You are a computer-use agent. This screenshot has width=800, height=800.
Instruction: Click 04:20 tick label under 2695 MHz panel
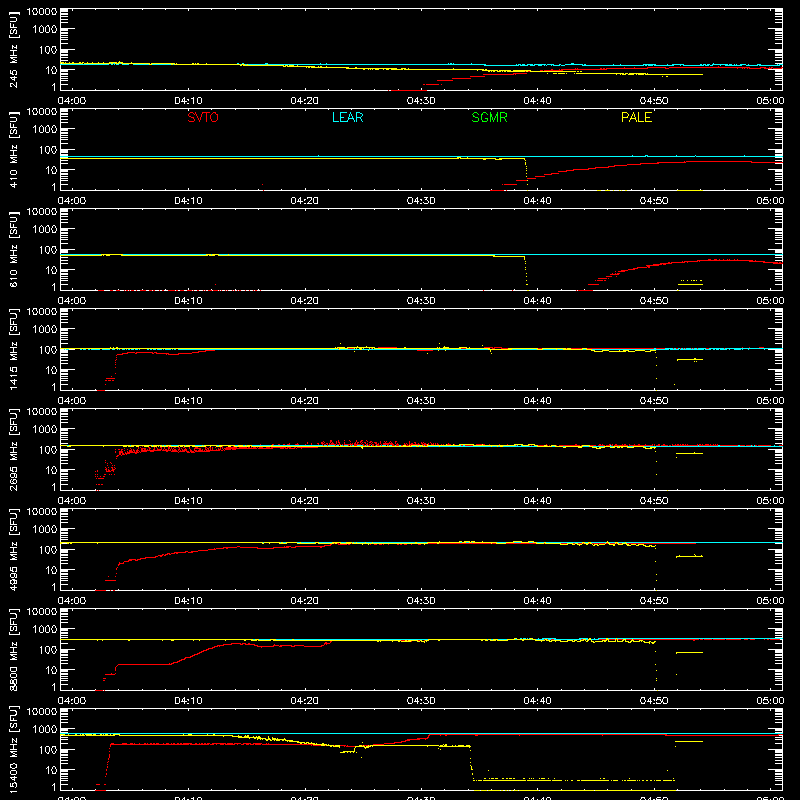coord(304,501)
